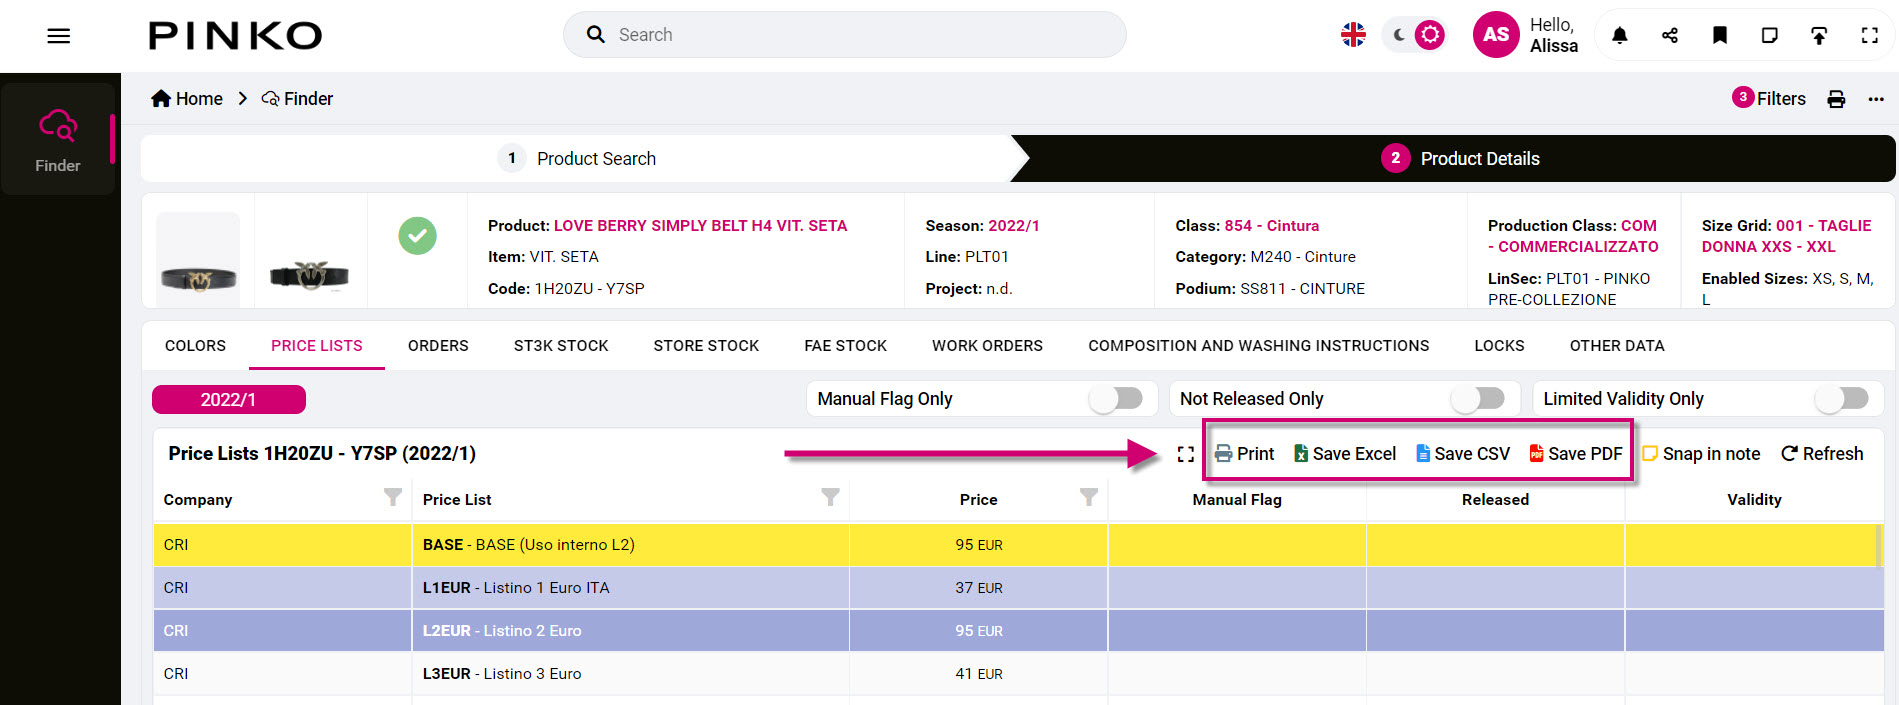The width and height of the screenshot is (1899, 705).
Task: Open the hamburger menu
Action: click(x=59, y=36)
